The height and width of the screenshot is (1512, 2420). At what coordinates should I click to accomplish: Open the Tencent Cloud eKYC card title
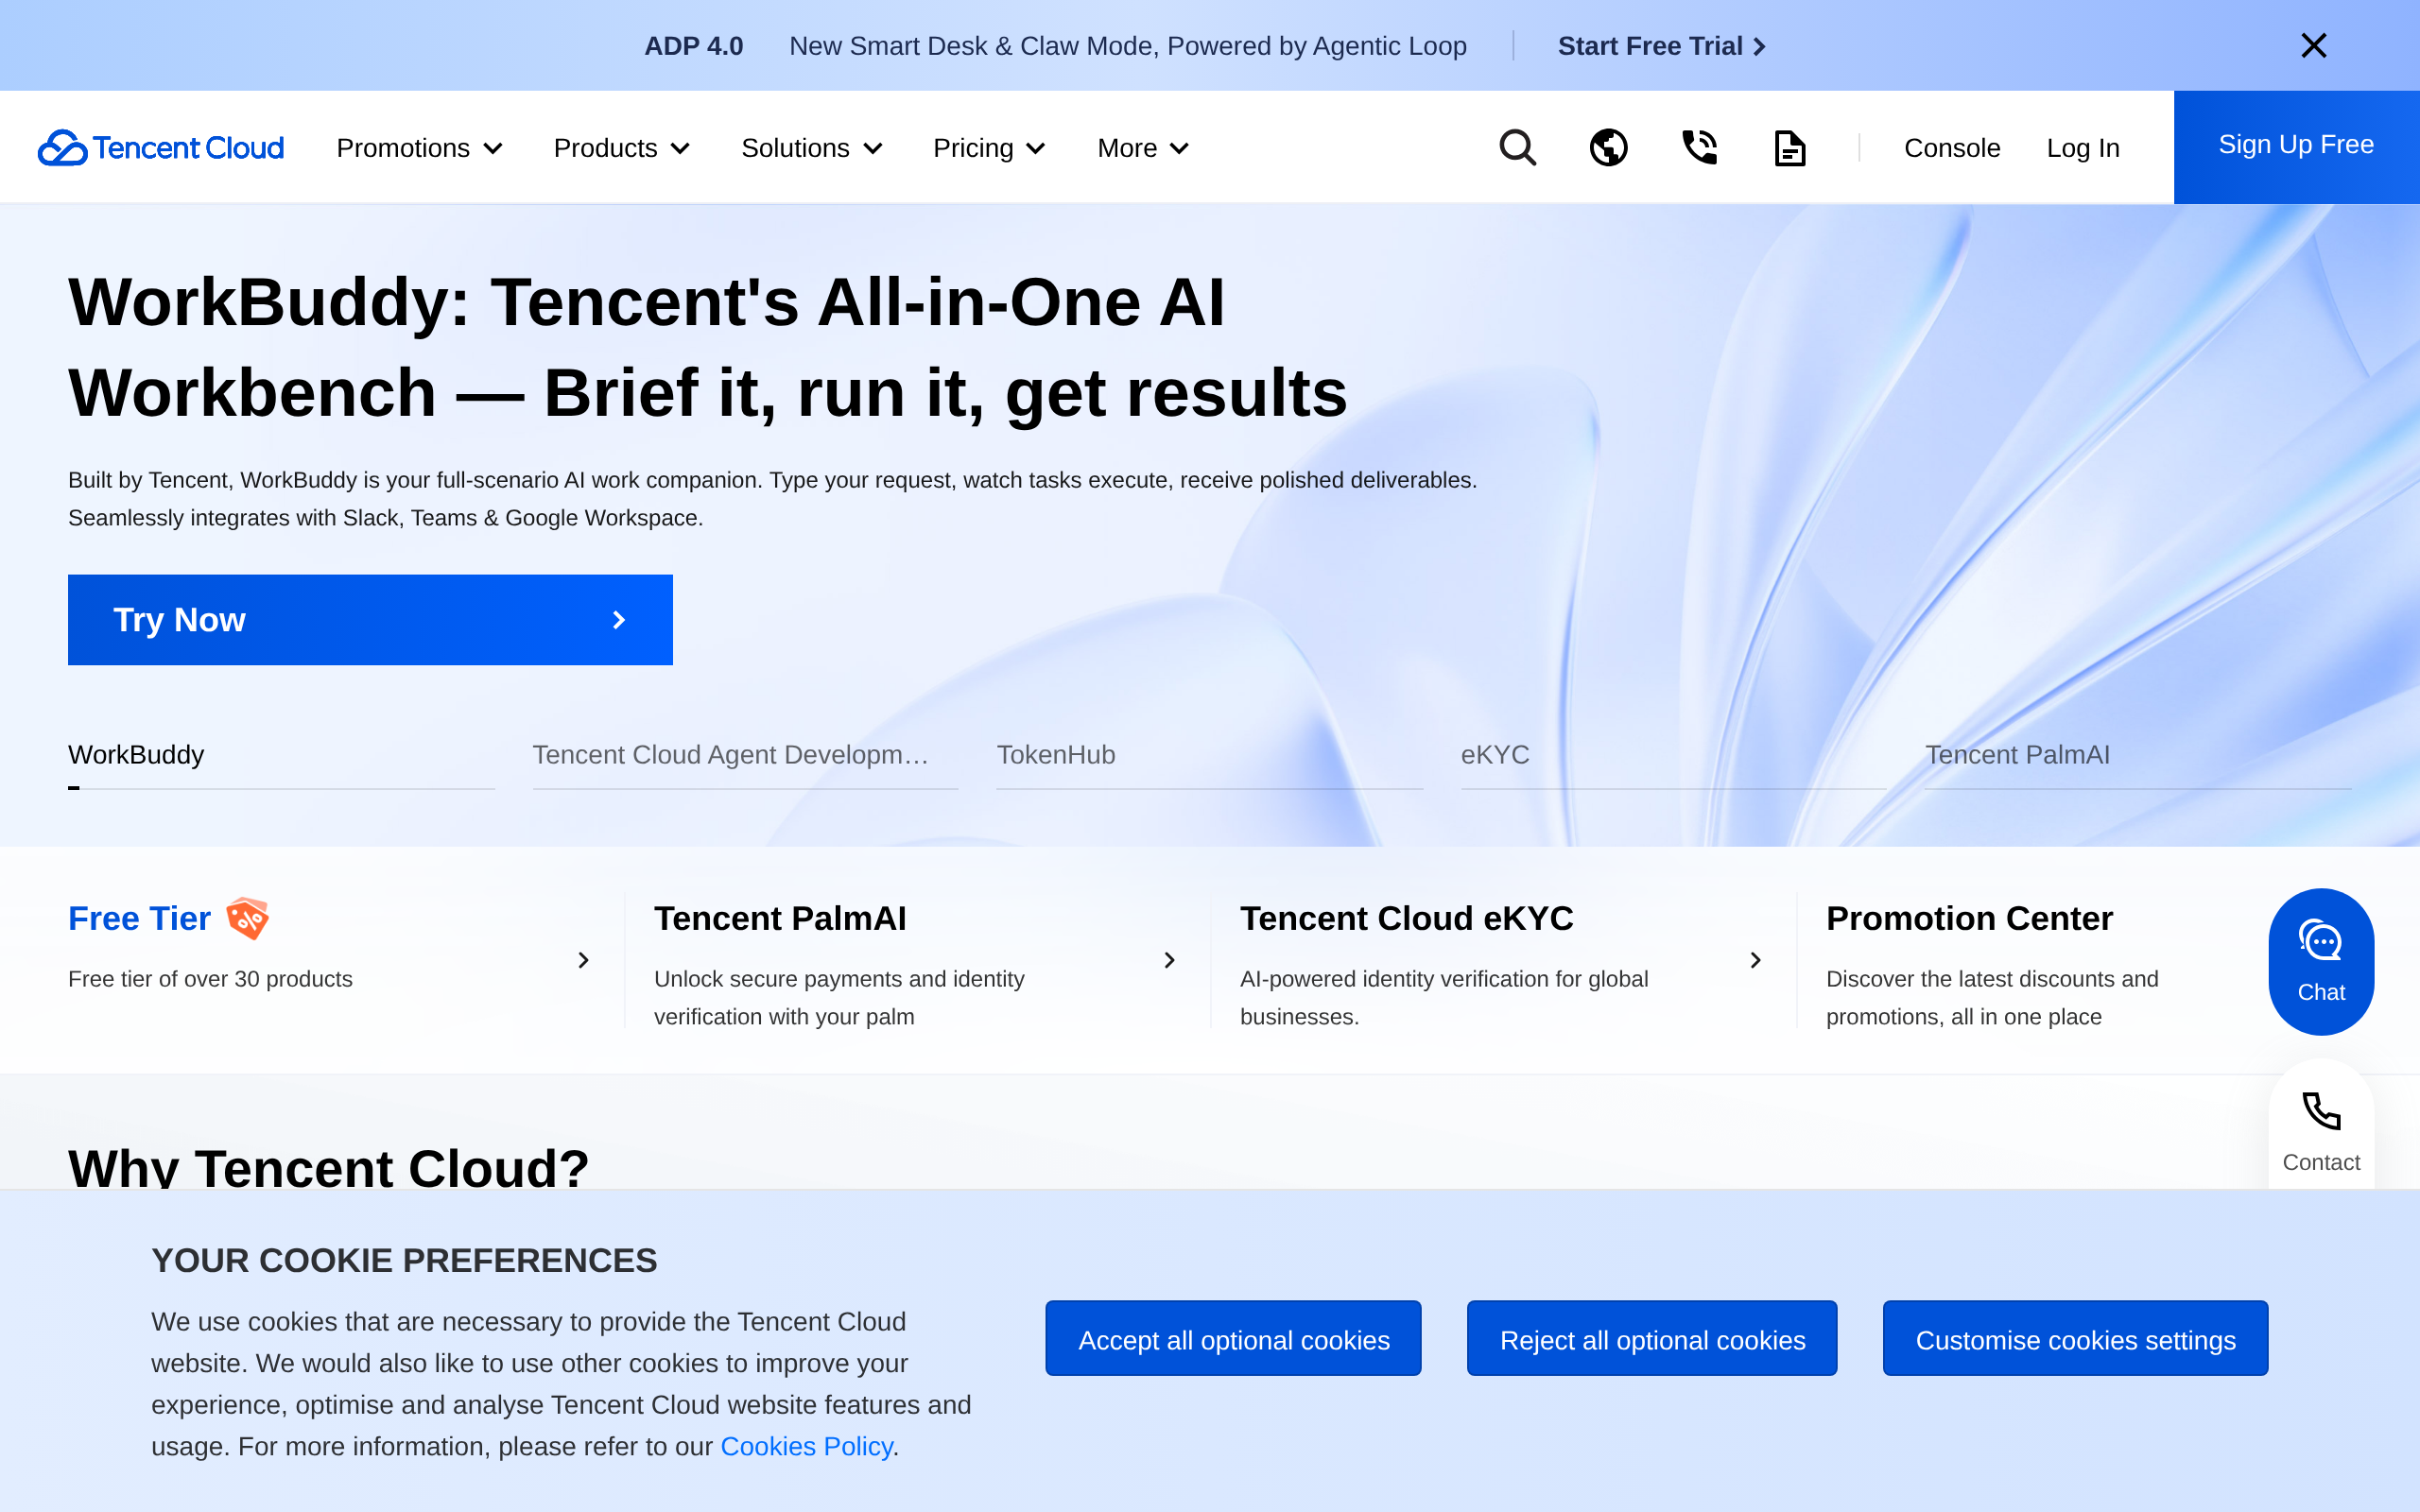pos(1406,918)
